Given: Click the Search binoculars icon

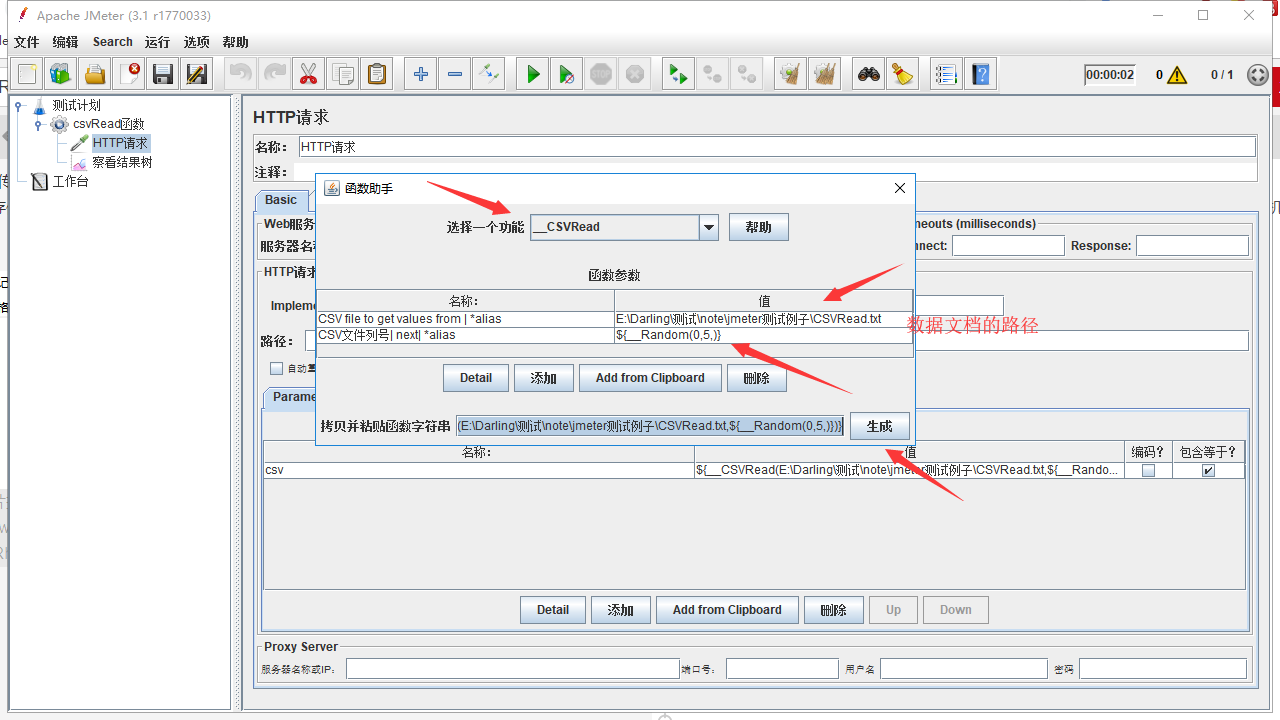Looking at the screenshot, I should [x=869, y=74].
